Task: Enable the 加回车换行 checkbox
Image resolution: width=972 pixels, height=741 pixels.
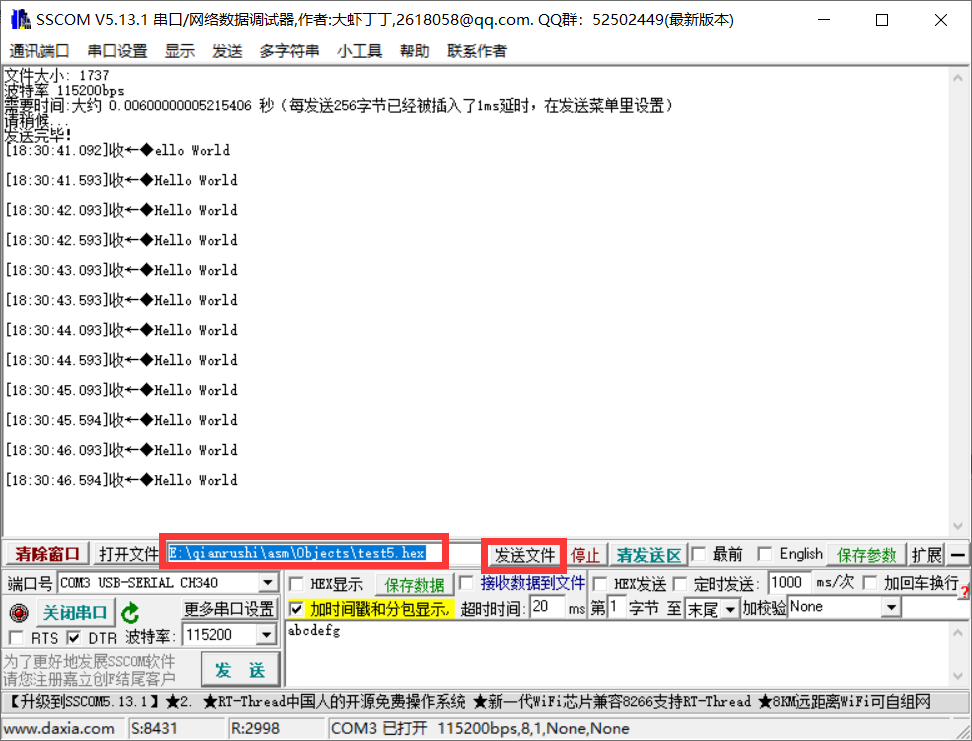Action: coord(870,583)
